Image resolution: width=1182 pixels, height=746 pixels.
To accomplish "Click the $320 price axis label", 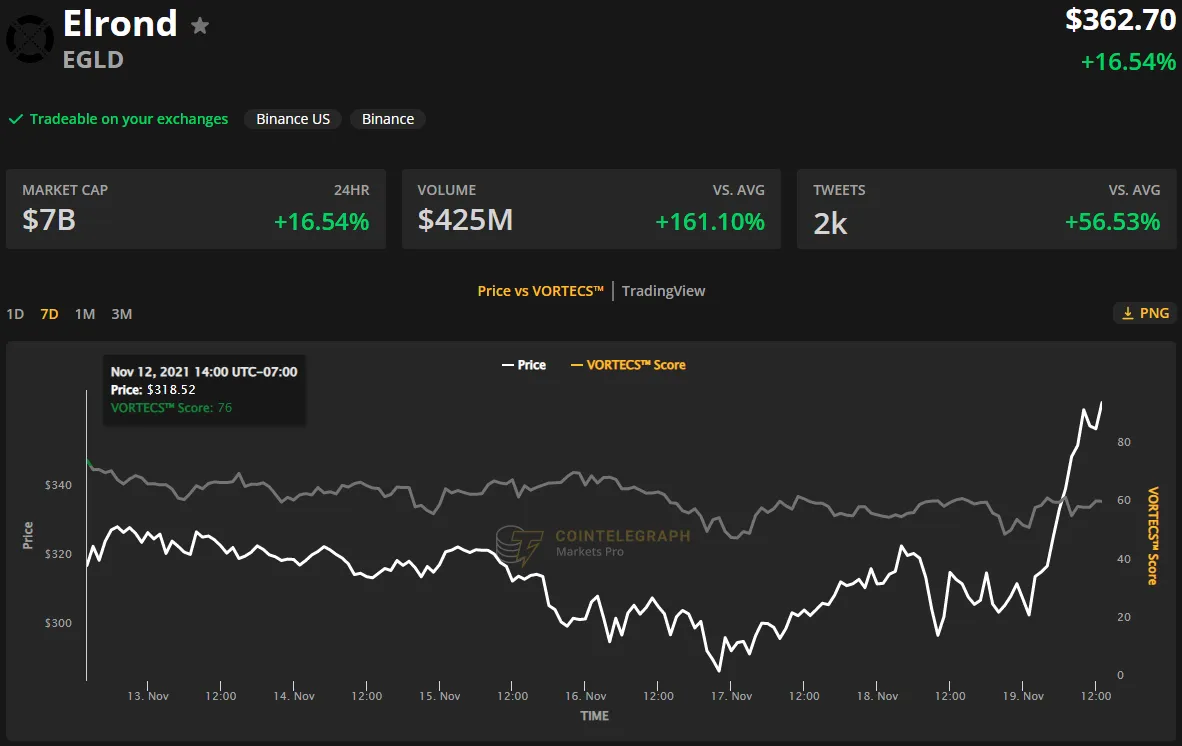I will pos(58,554).
